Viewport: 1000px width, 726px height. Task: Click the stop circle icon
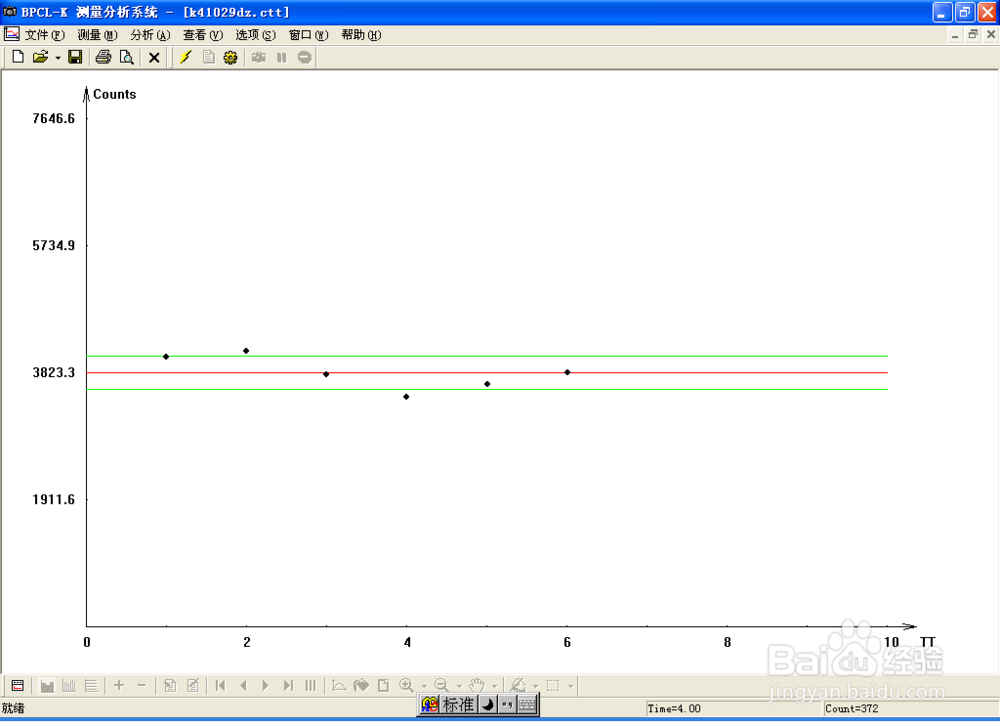(304, 57)
